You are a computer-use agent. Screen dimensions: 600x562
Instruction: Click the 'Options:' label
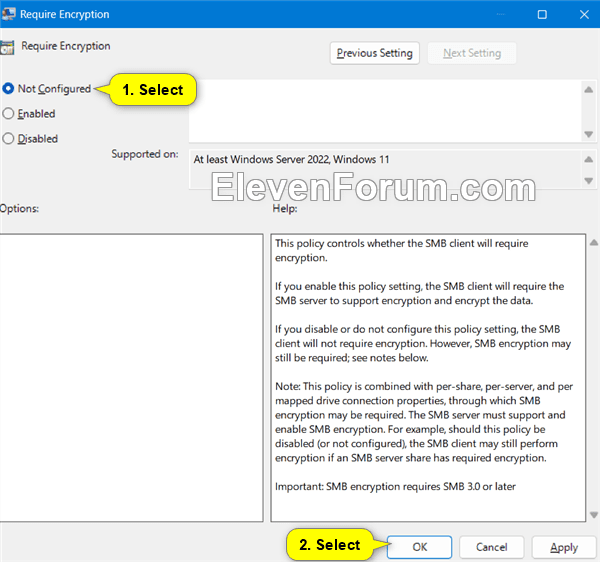19,209
